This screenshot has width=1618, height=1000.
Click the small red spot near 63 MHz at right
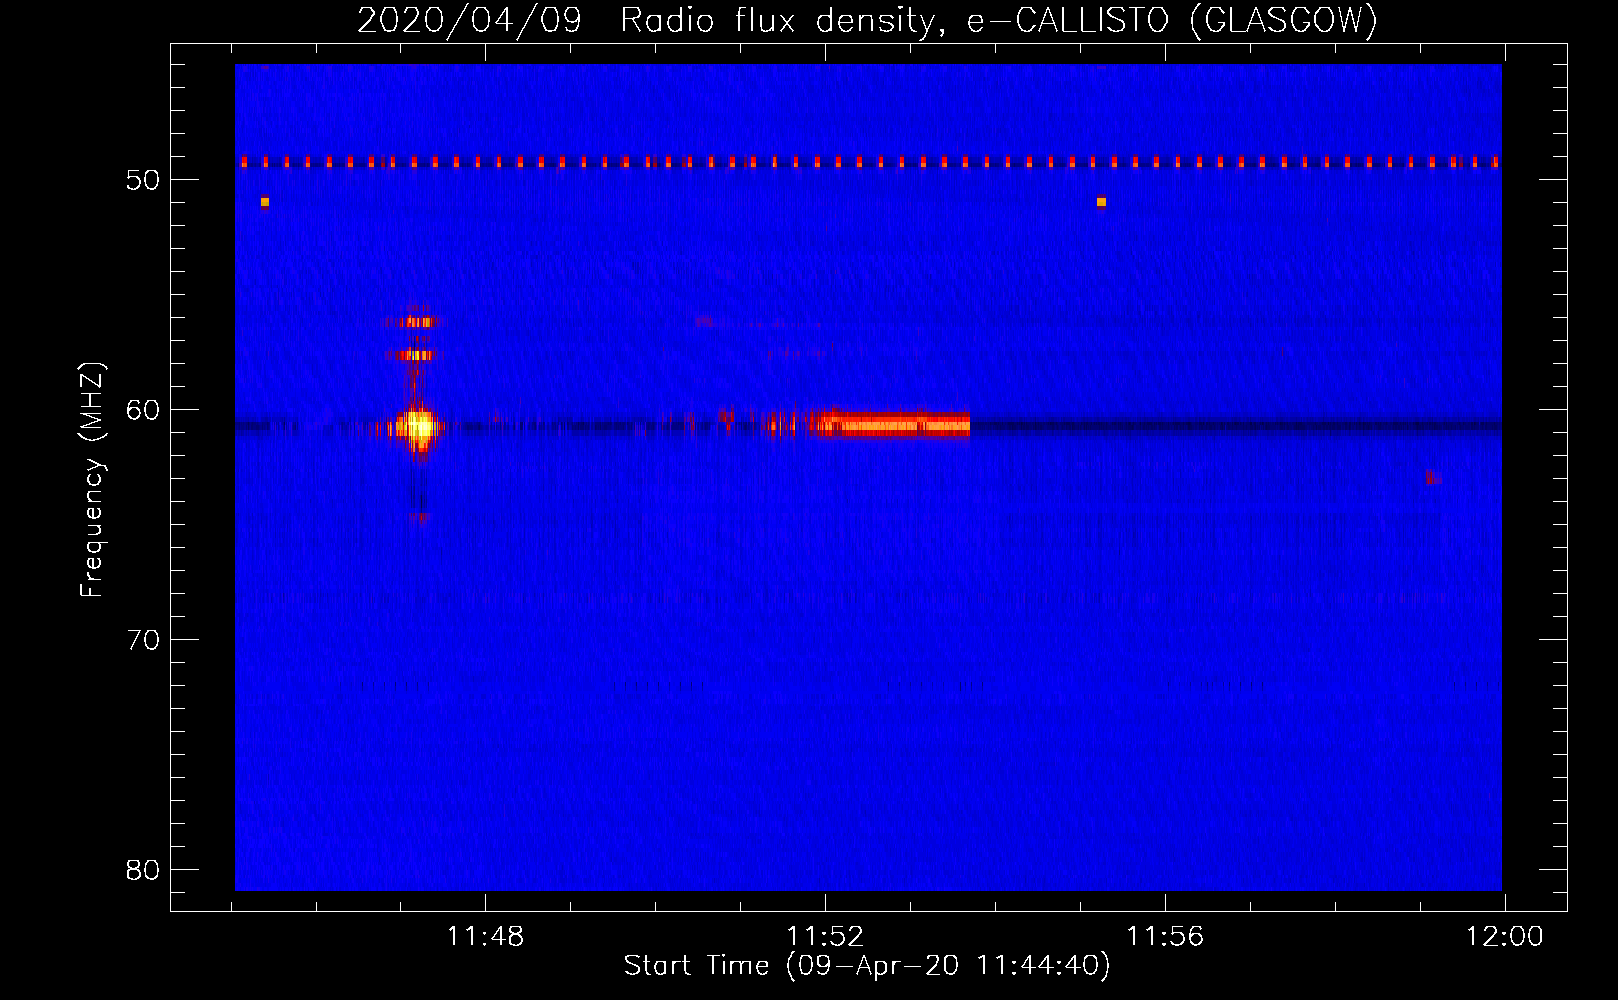[x=1432, y=478]
